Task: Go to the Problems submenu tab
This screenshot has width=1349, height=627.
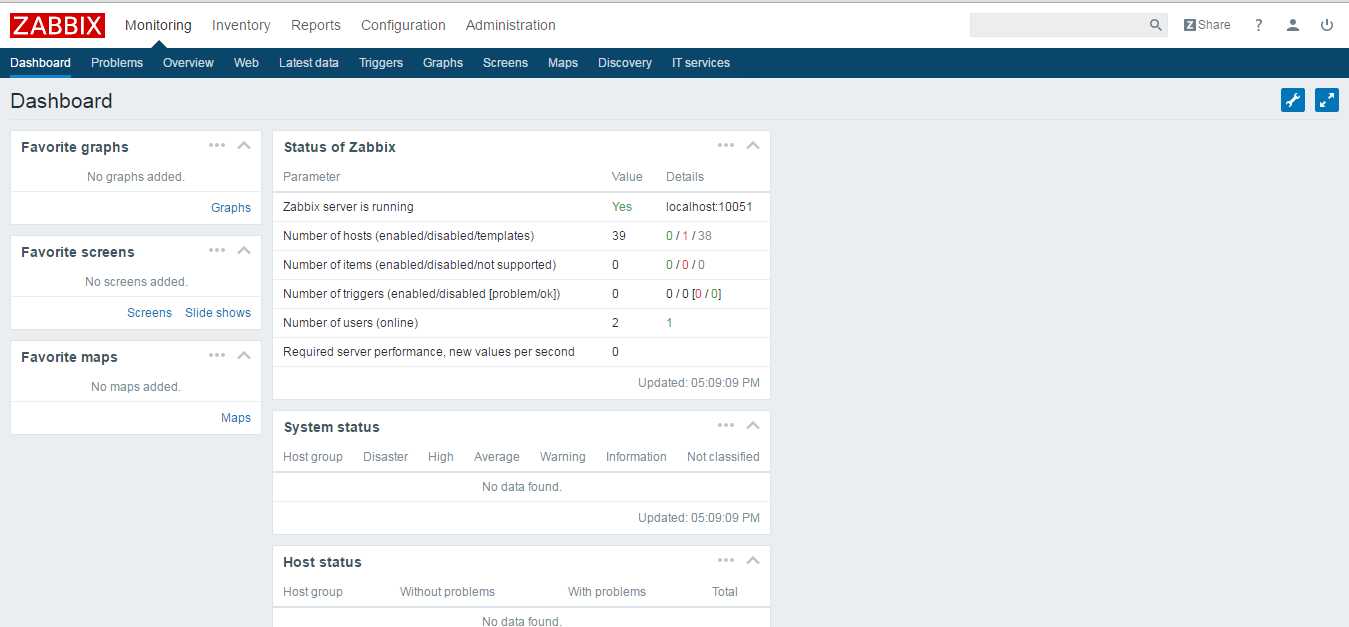Action: [117, 62]
